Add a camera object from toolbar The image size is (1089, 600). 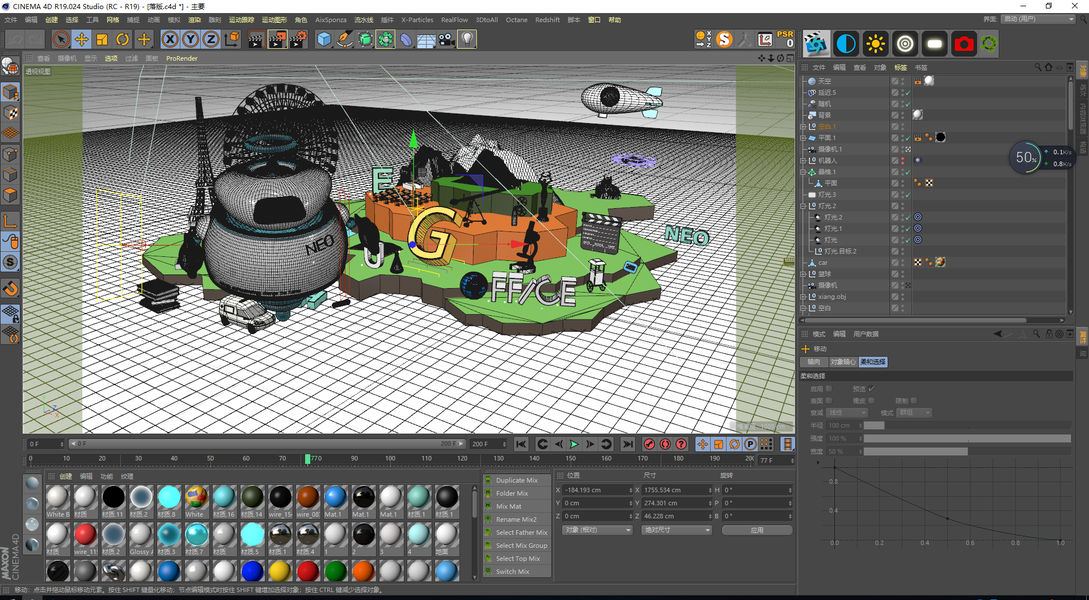pyautogui.click(x=447, y=39)
